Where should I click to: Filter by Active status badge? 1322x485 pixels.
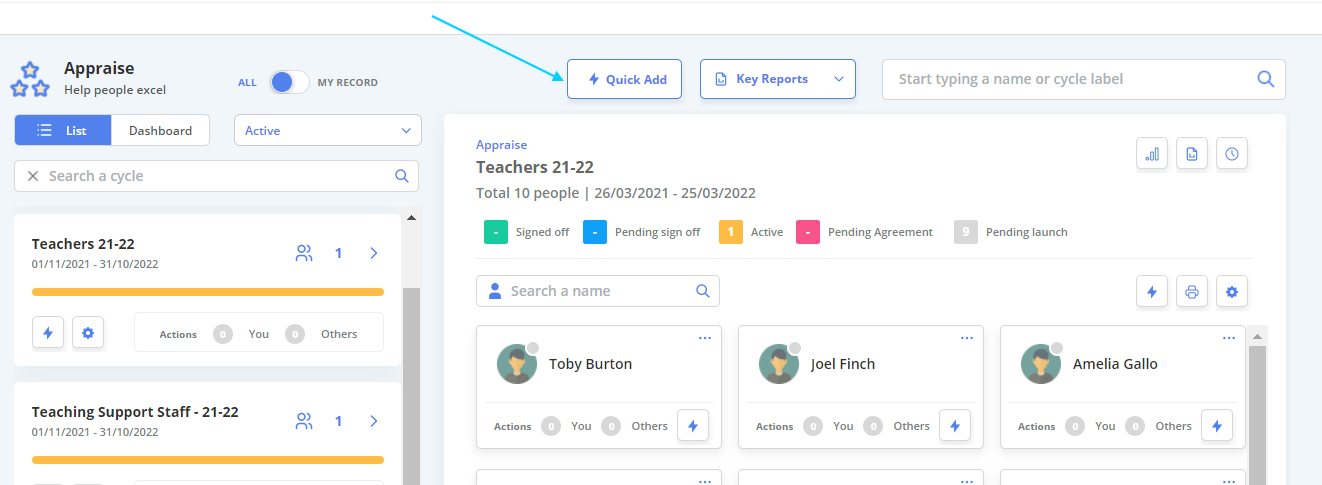(x=731, y=232)
